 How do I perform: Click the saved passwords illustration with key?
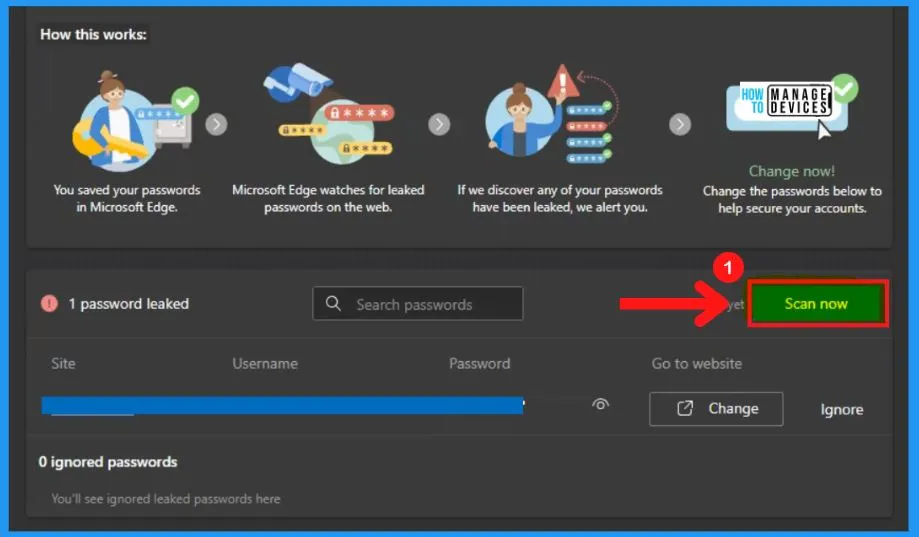click(x=135, y=121)
